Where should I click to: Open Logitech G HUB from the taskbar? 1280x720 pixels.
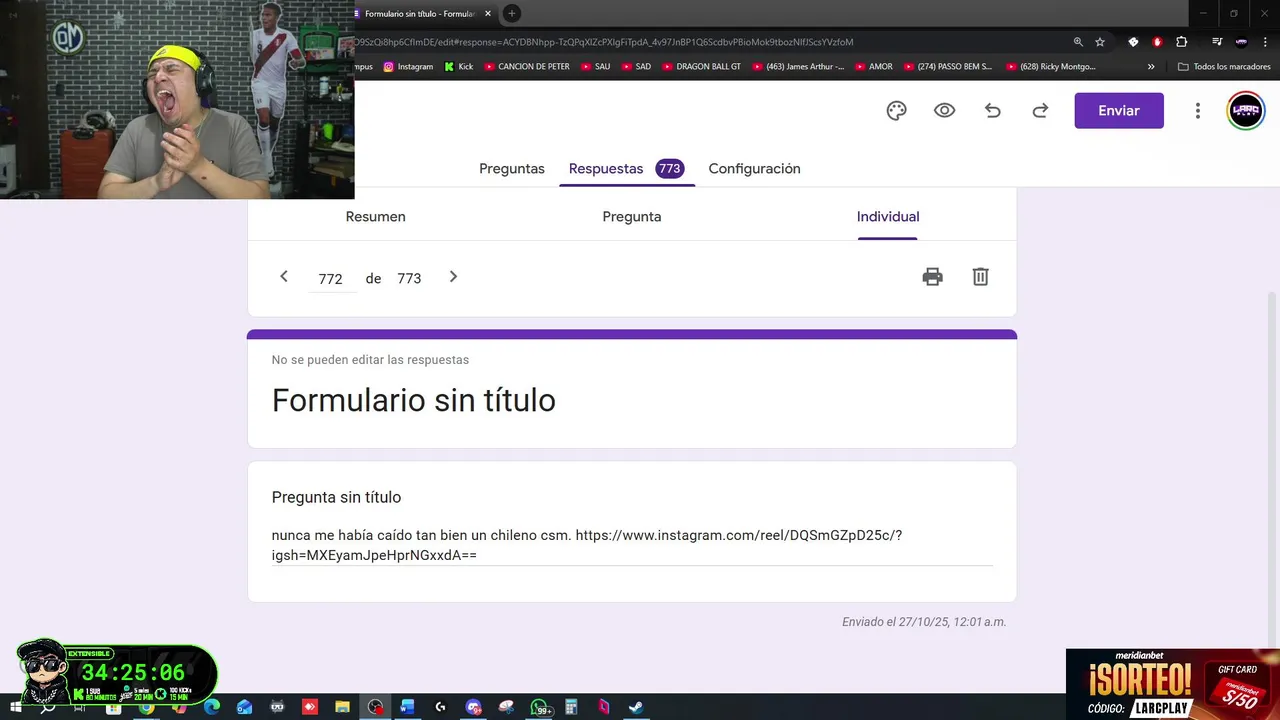point(440,707)
